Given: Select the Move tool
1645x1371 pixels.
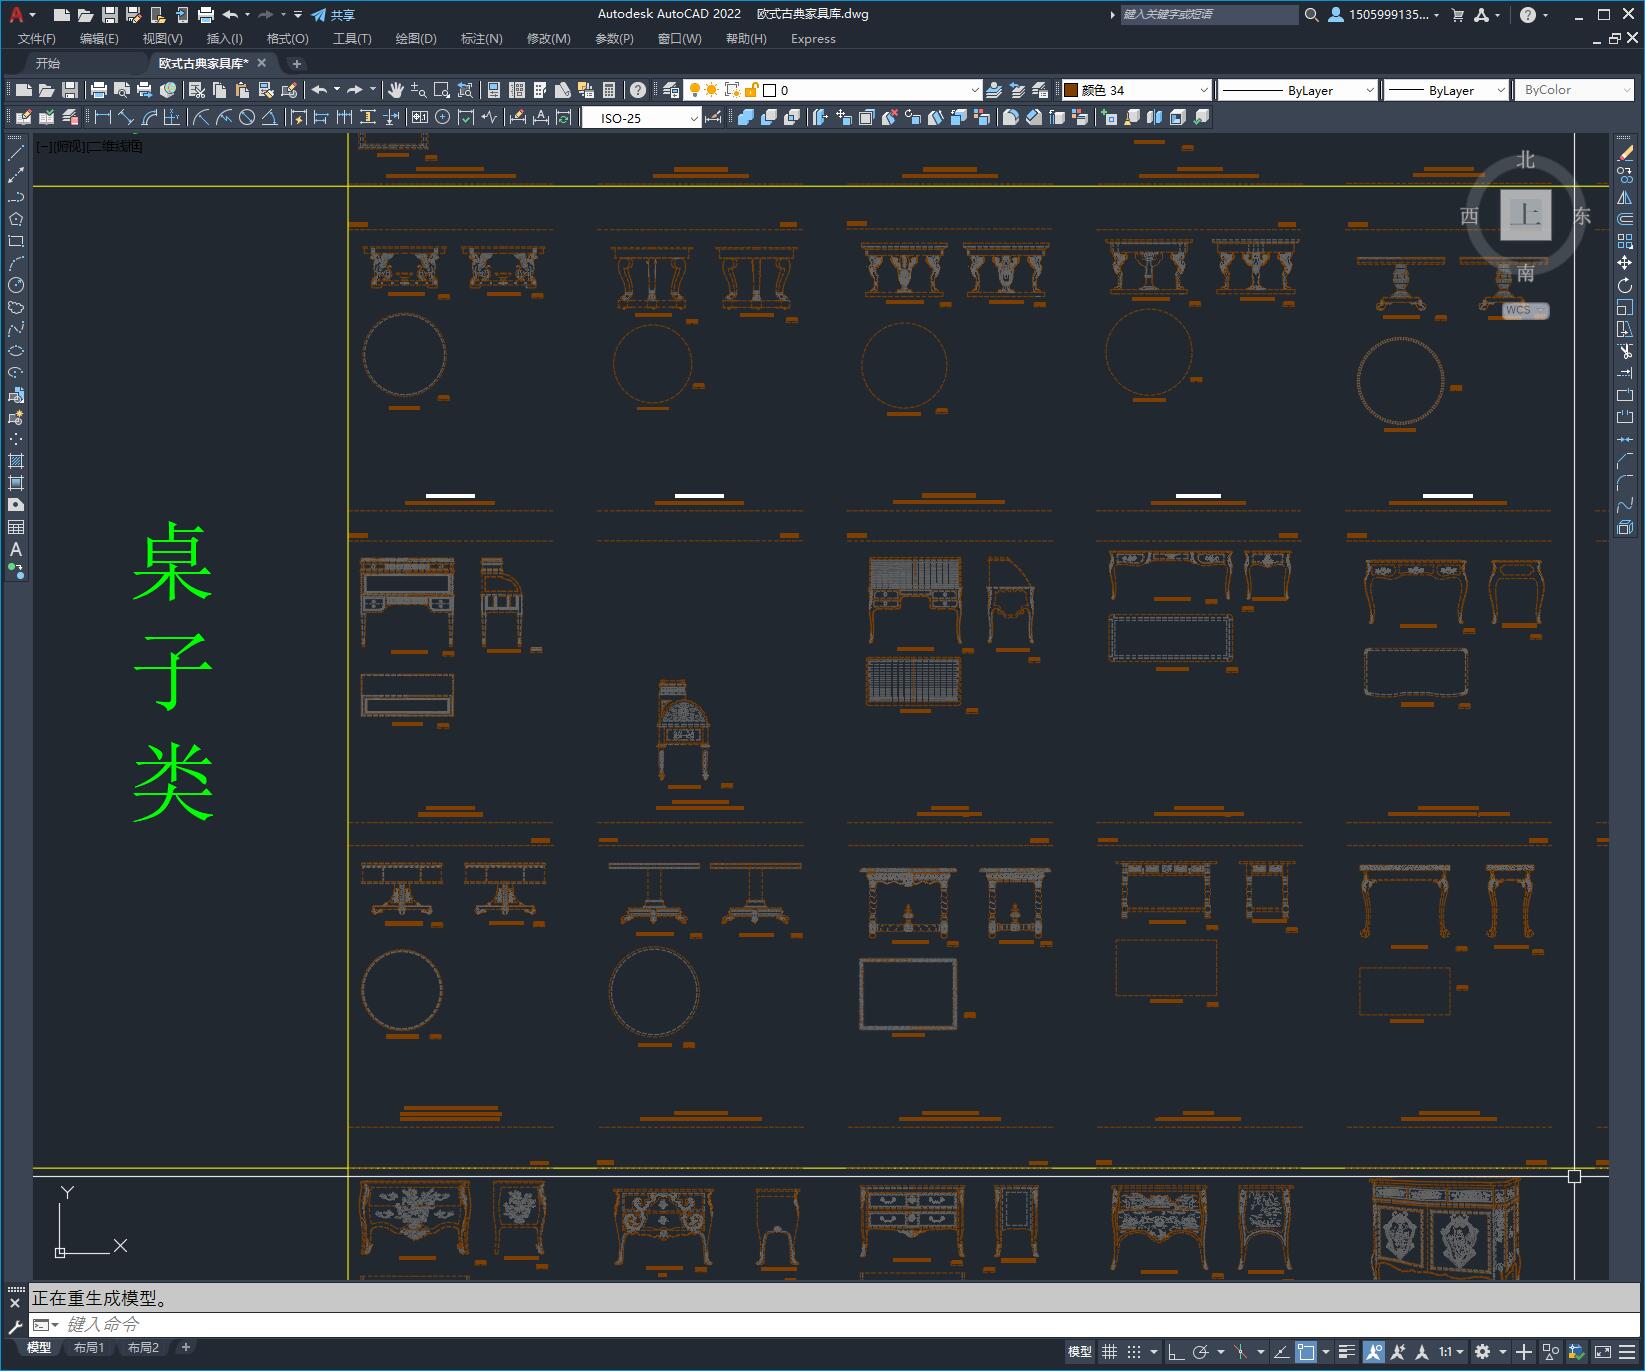Looking at the screenshot, I should tap(1625, 263).
